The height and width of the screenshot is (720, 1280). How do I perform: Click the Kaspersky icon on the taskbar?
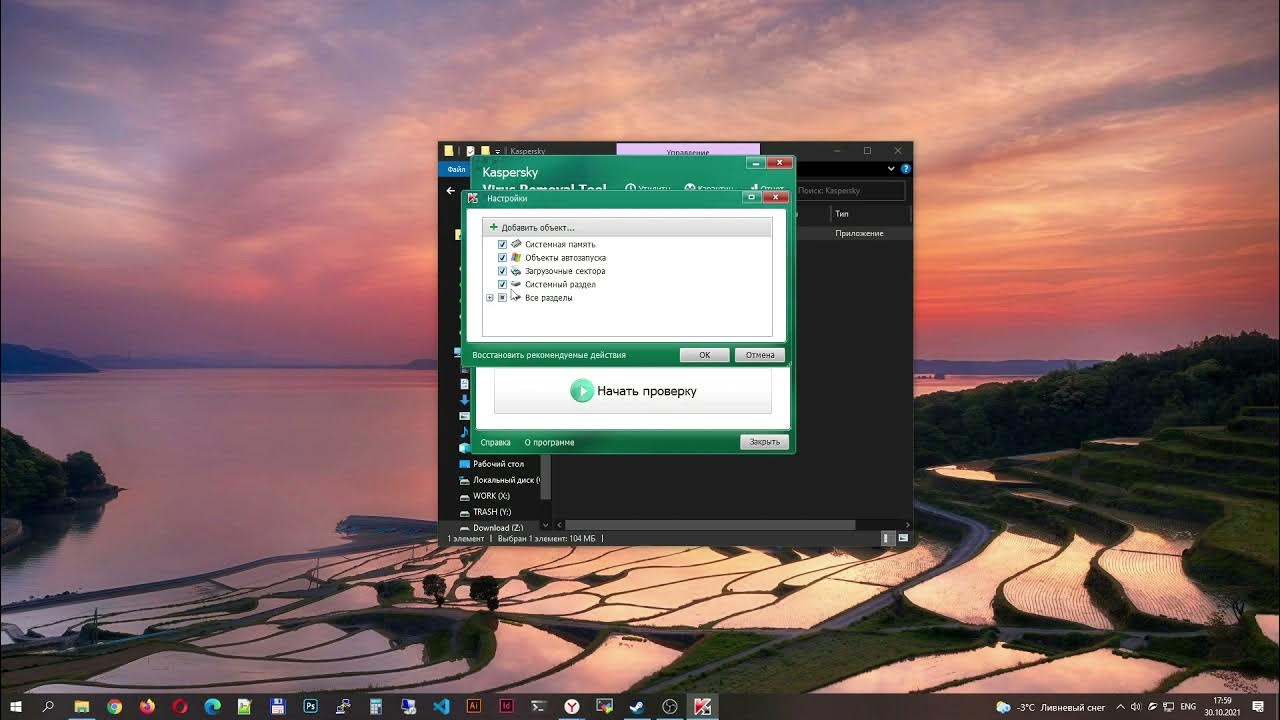[x=702, y=706]
